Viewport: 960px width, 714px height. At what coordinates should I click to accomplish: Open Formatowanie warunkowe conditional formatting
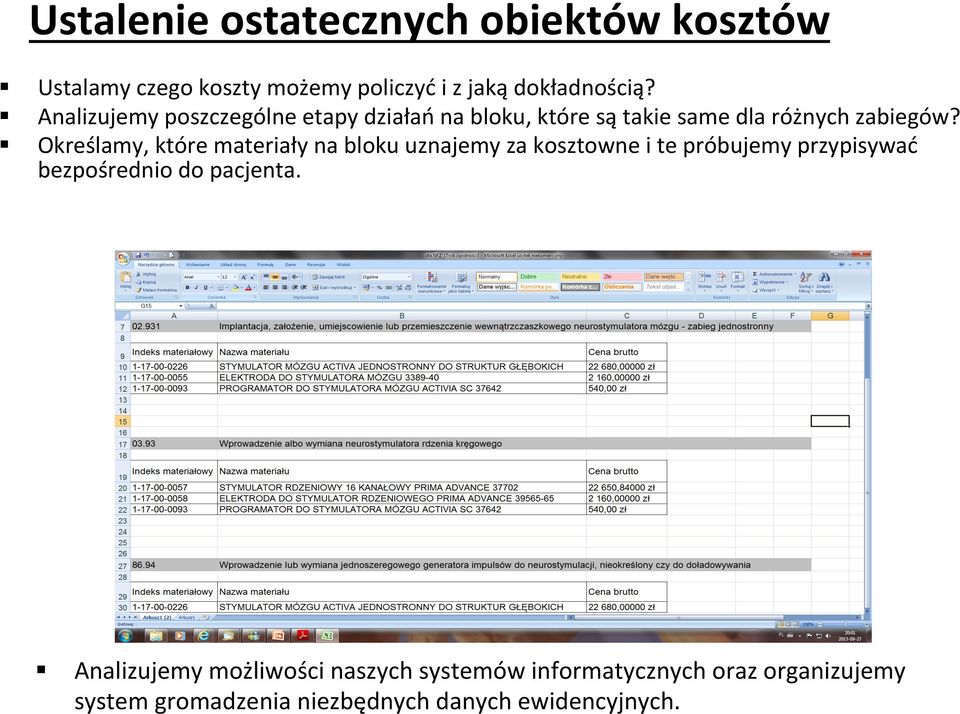[x=431, y=281]
